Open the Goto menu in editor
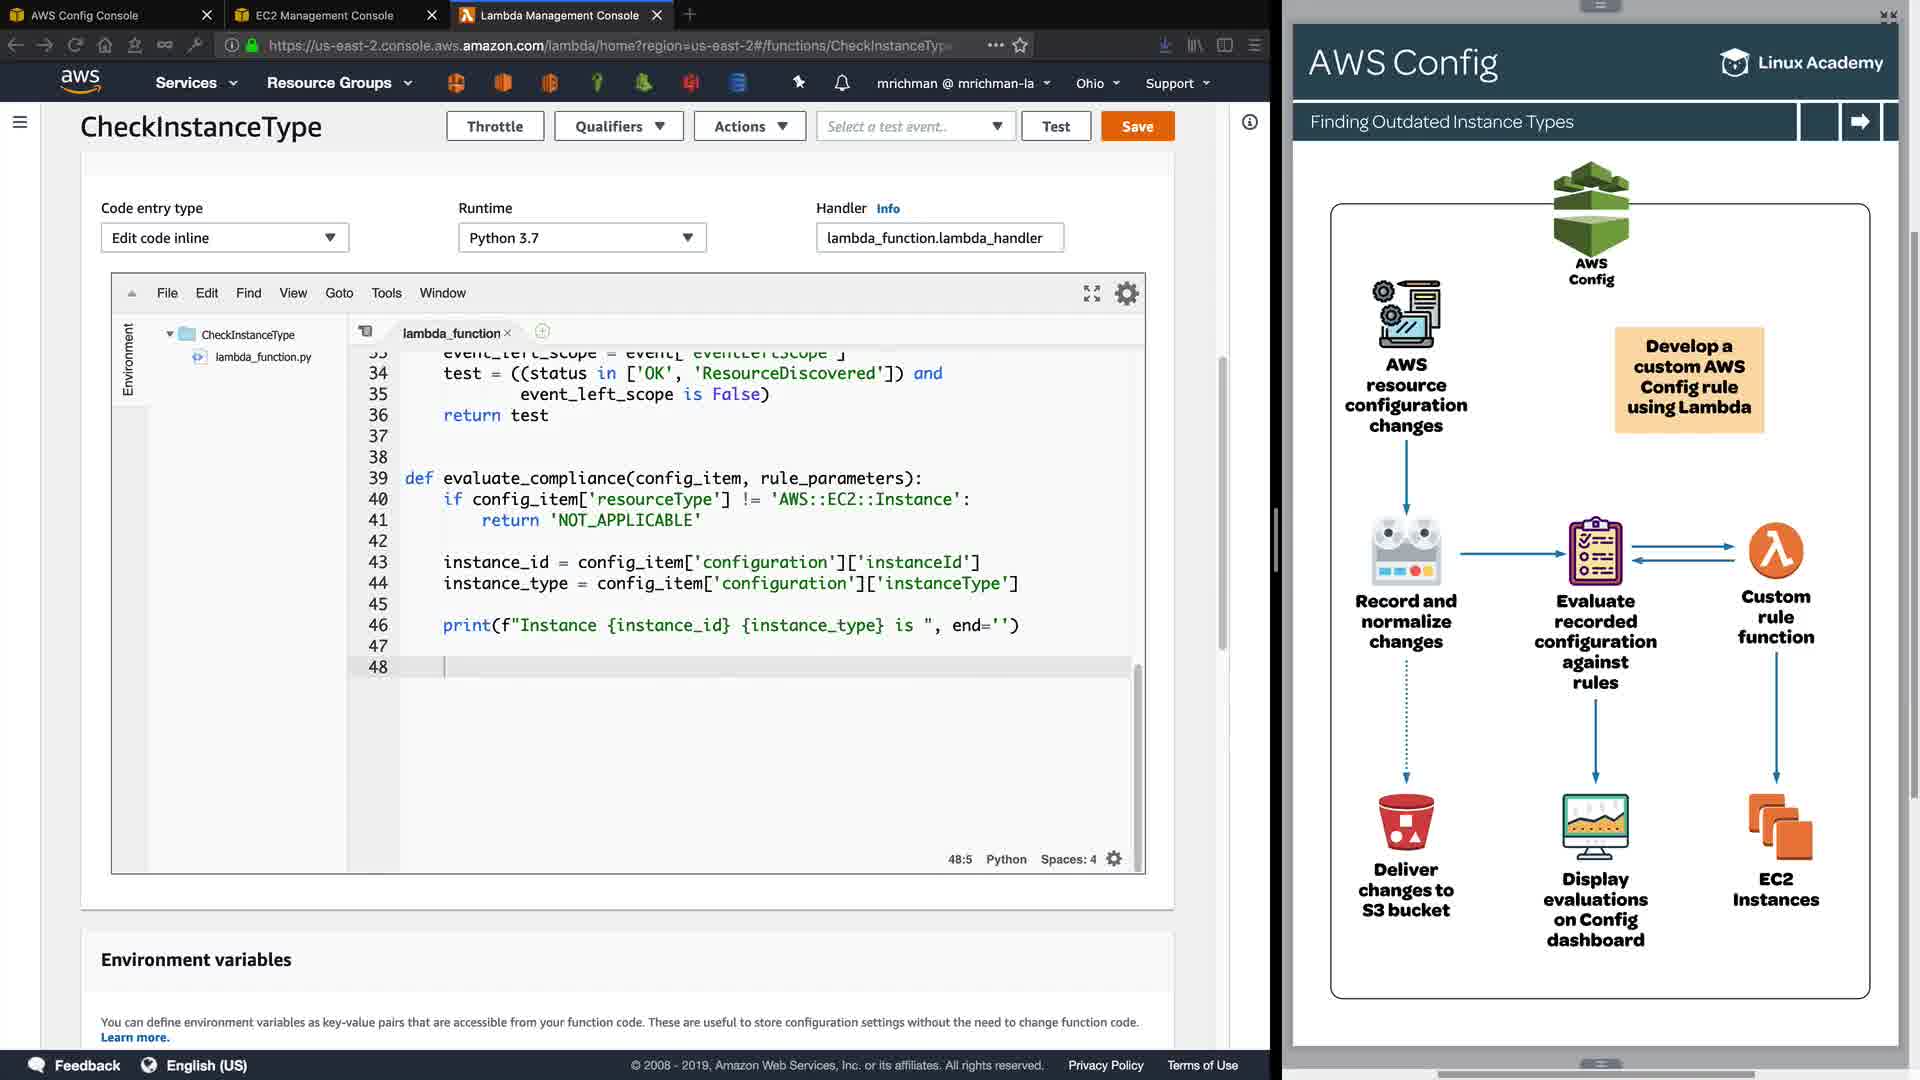 339,293
